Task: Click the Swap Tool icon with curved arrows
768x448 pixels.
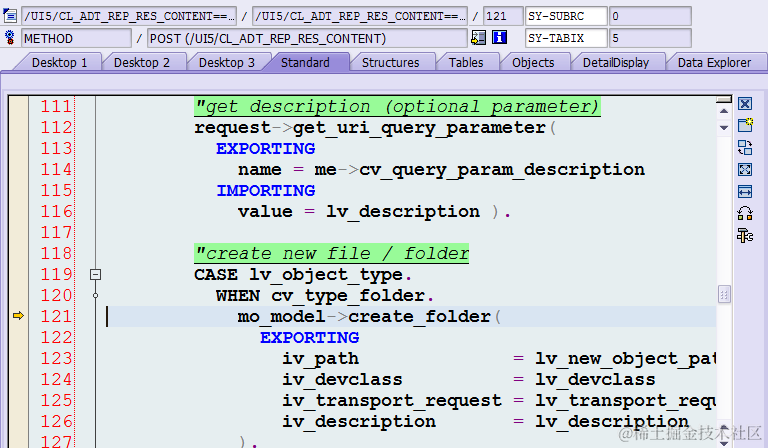Action: pos(745,213)
